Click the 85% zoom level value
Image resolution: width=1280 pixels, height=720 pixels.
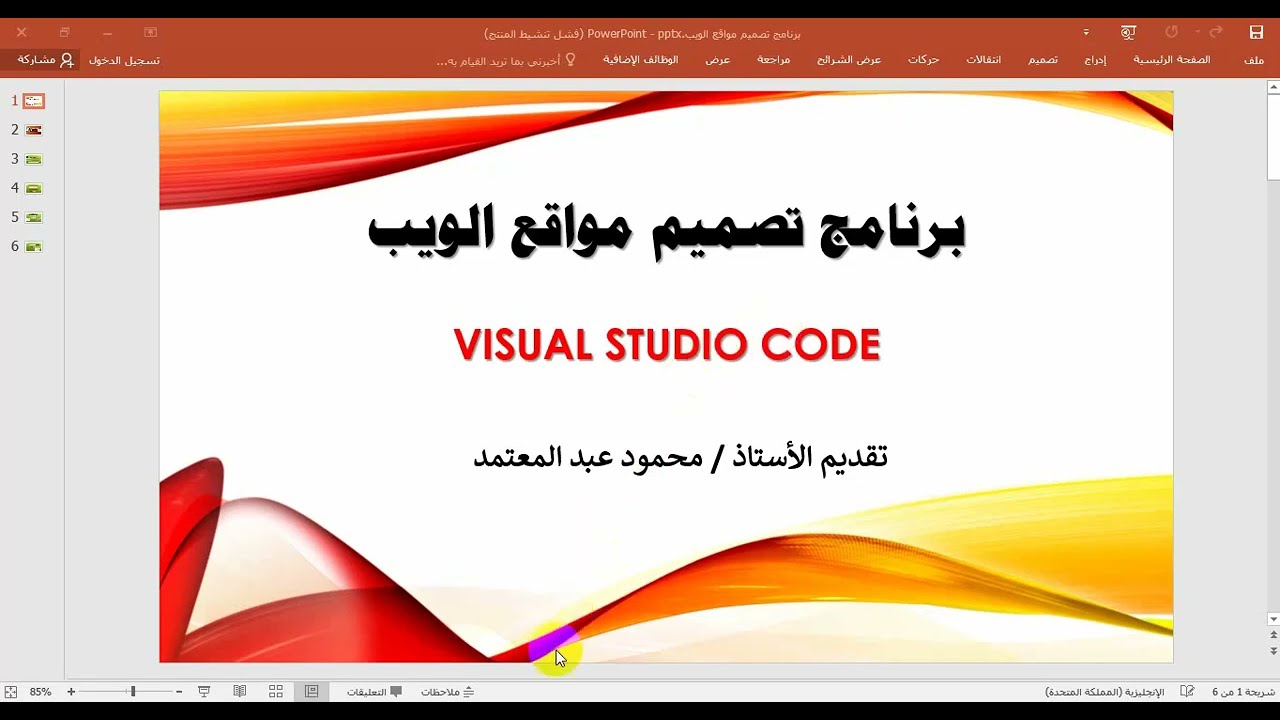pyautogui.click(x=41, y=691)
